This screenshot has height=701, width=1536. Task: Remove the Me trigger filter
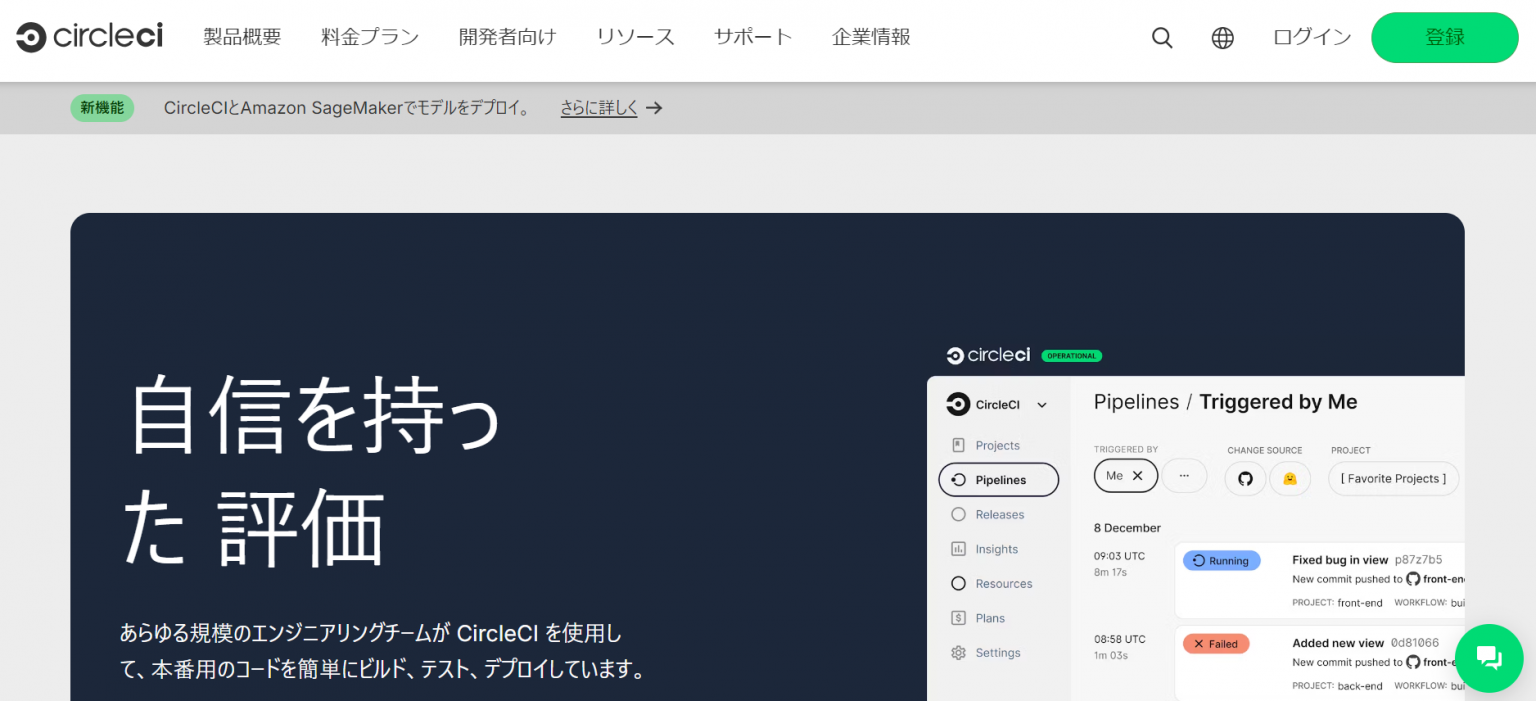(1139, 476)
